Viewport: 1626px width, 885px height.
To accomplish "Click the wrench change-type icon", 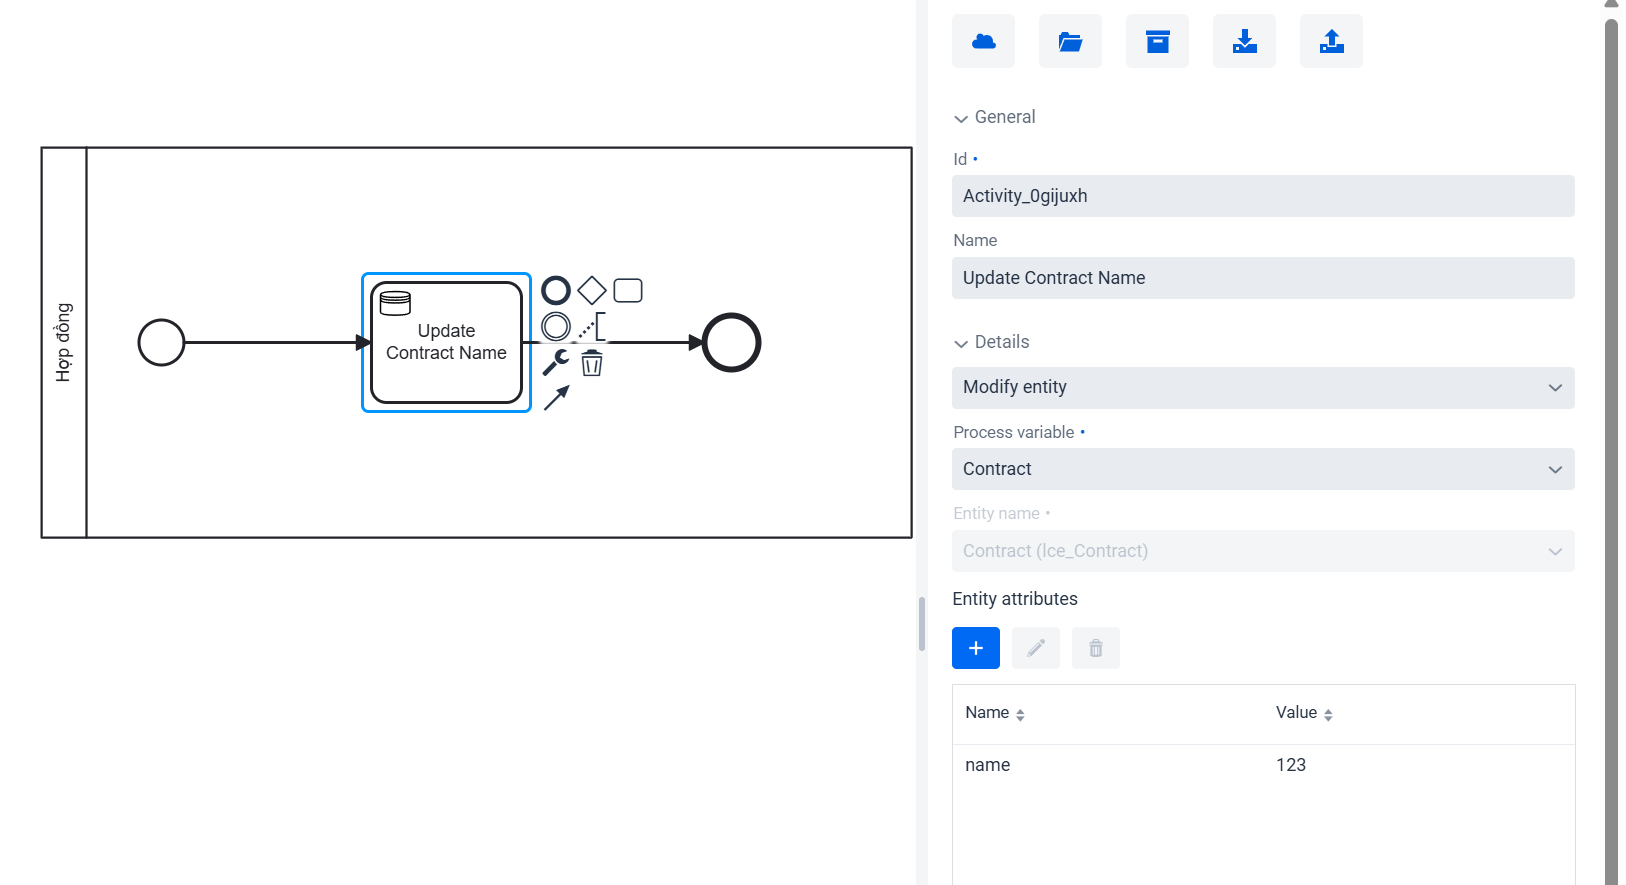I will pos(556,362).
